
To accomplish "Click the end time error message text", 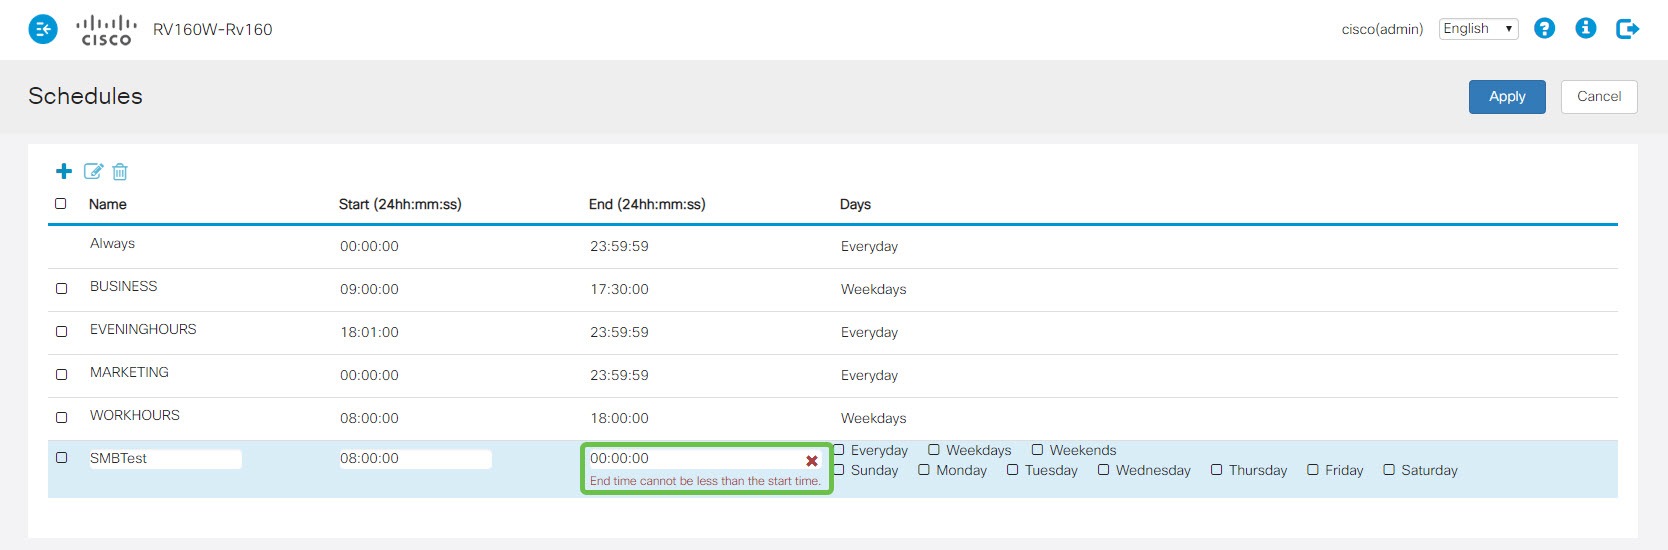I will point(705,481).
